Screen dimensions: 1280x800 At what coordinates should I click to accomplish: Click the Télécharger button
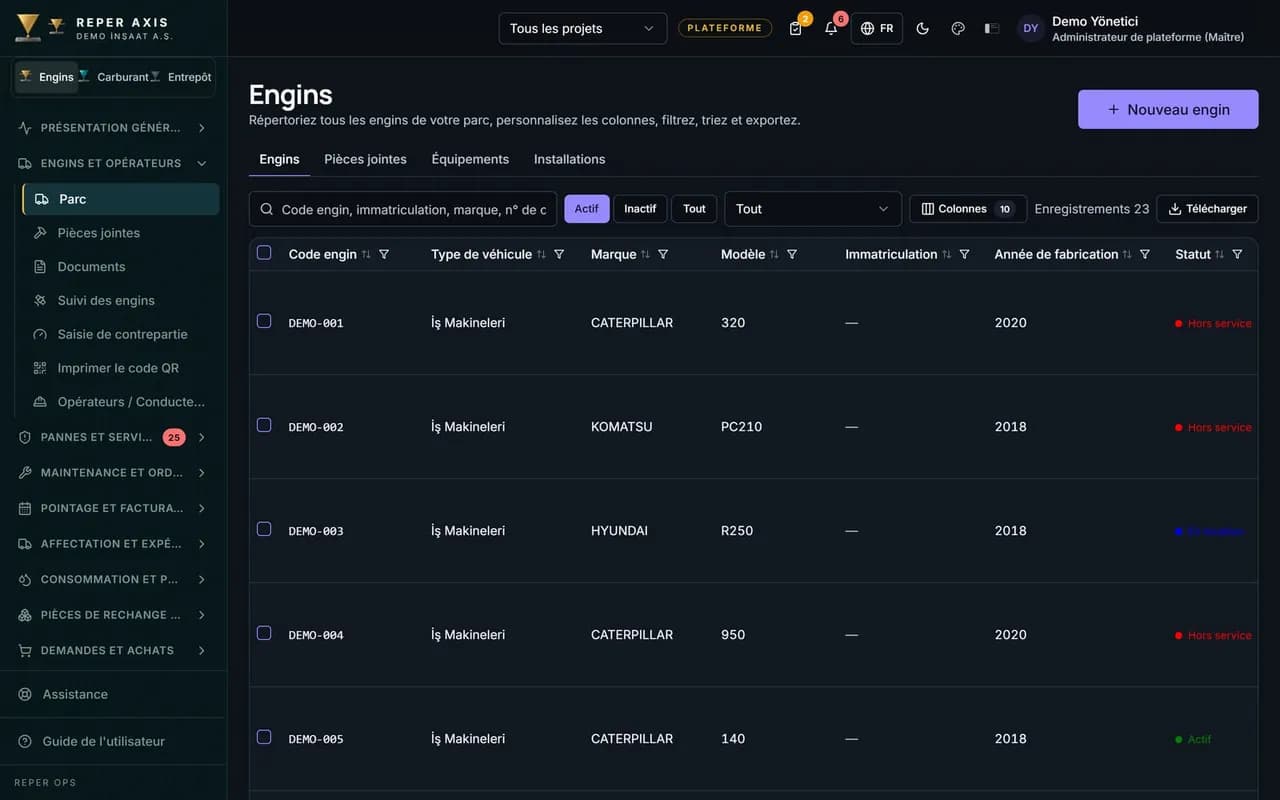click(x=1208, y=209)
